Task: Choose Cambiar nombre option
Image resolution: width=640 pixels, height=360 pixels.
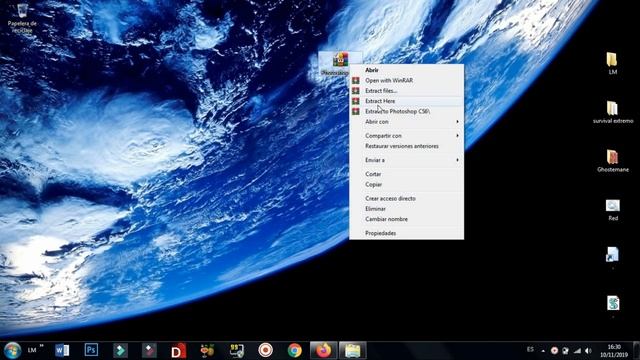Action: [407, 219]
